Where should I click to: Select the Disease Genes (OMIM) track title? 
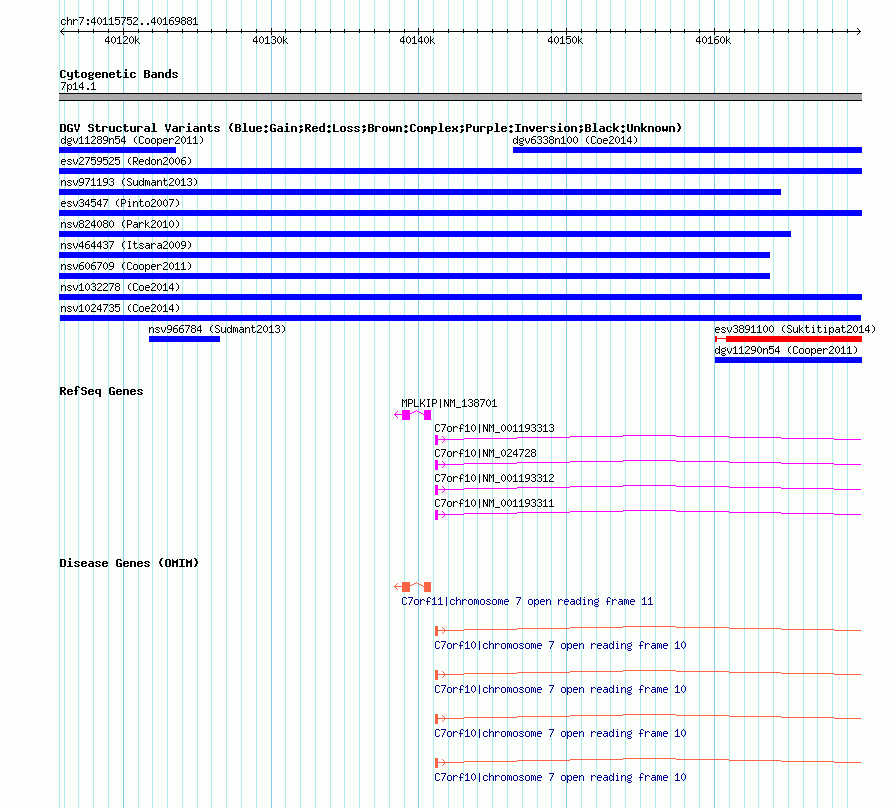point(129,563)
